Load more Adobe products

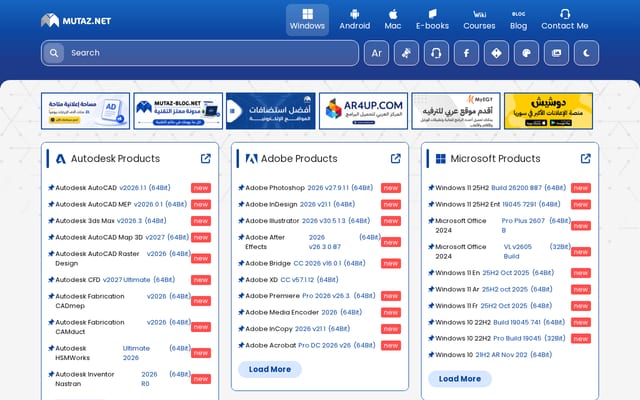click(x=270, y=369)
